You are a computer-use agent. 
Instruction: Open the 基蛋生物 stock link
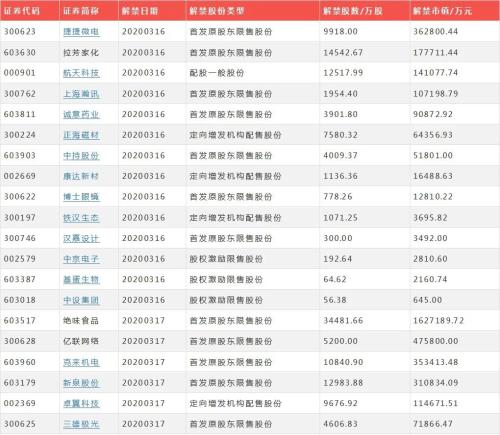click(81, 279)
